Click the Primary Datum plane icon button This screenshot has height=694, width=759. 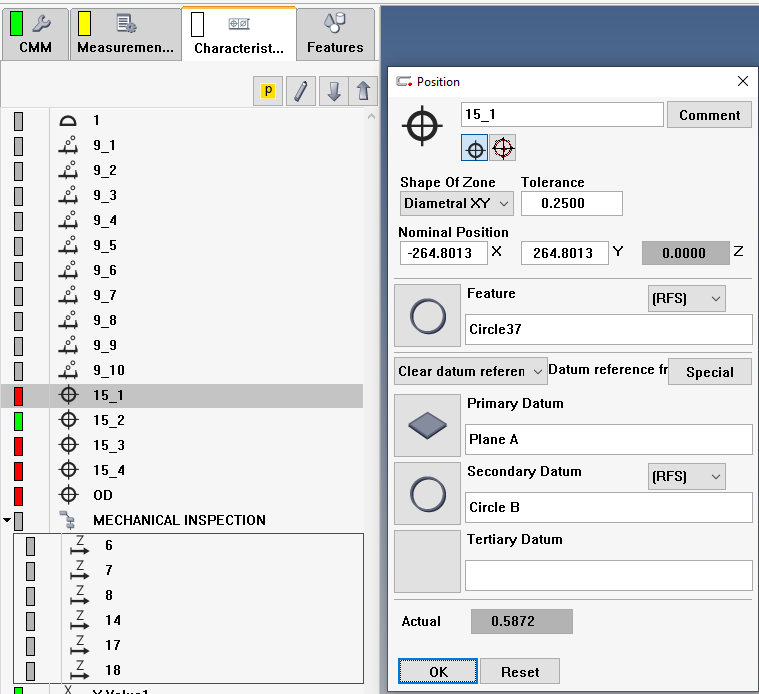[427, 425]
